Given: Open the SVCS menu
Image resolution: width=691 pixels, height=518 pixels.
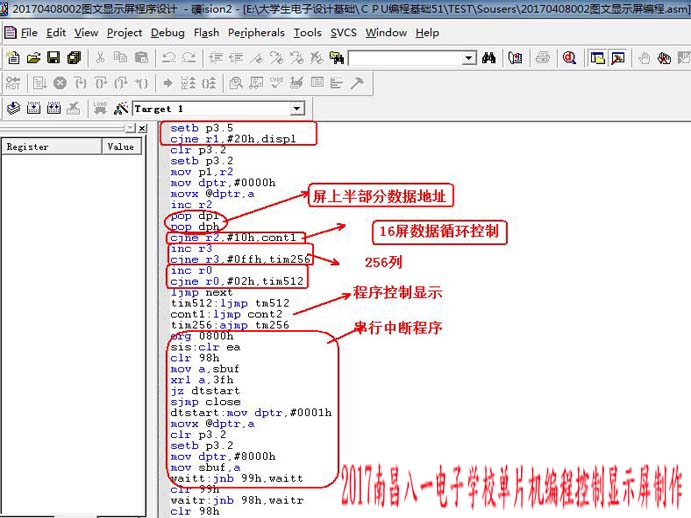Looking at the screenshot, I should 343,33.
